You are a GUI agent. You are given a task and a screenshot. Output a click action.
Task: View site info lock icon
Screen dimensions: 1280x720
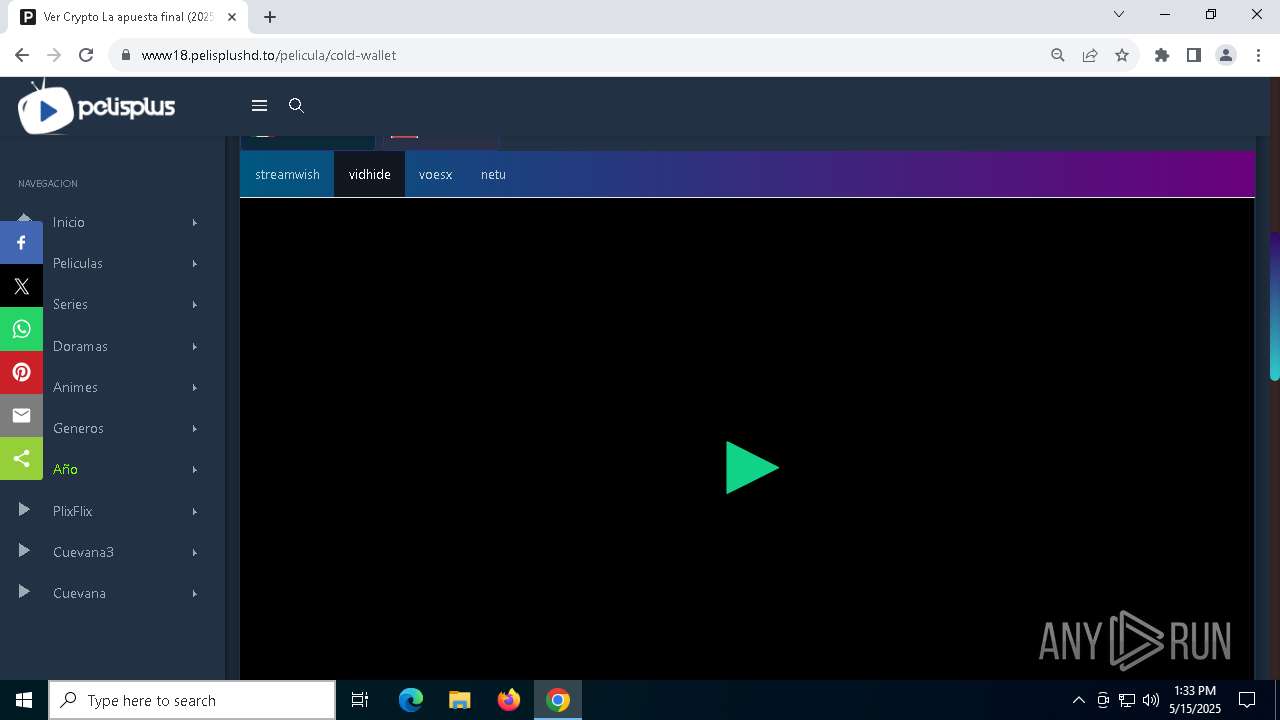(125, 55)
